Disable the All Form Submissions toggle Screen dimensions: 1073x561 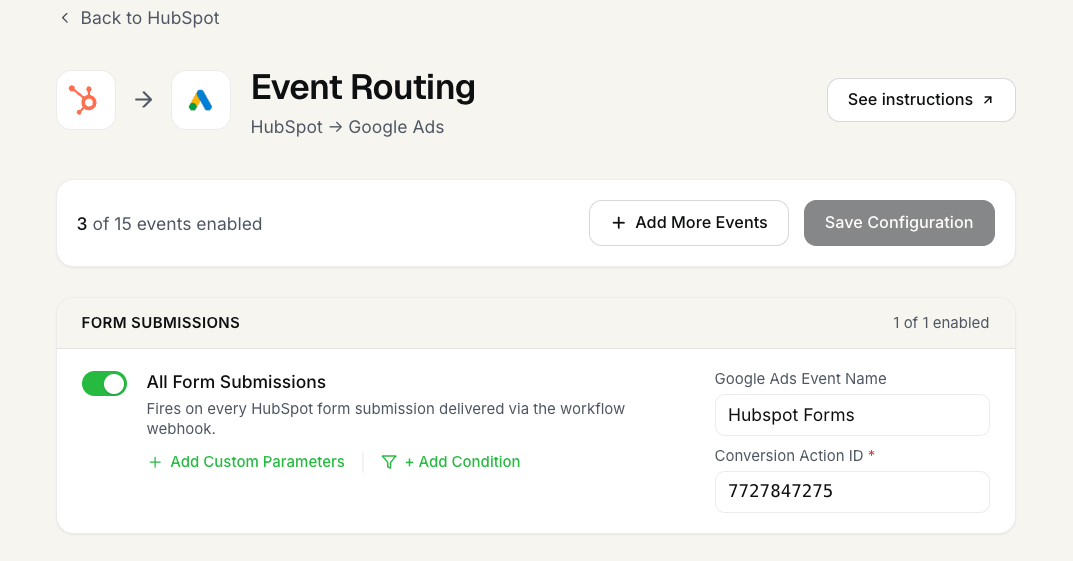point(105,384)
